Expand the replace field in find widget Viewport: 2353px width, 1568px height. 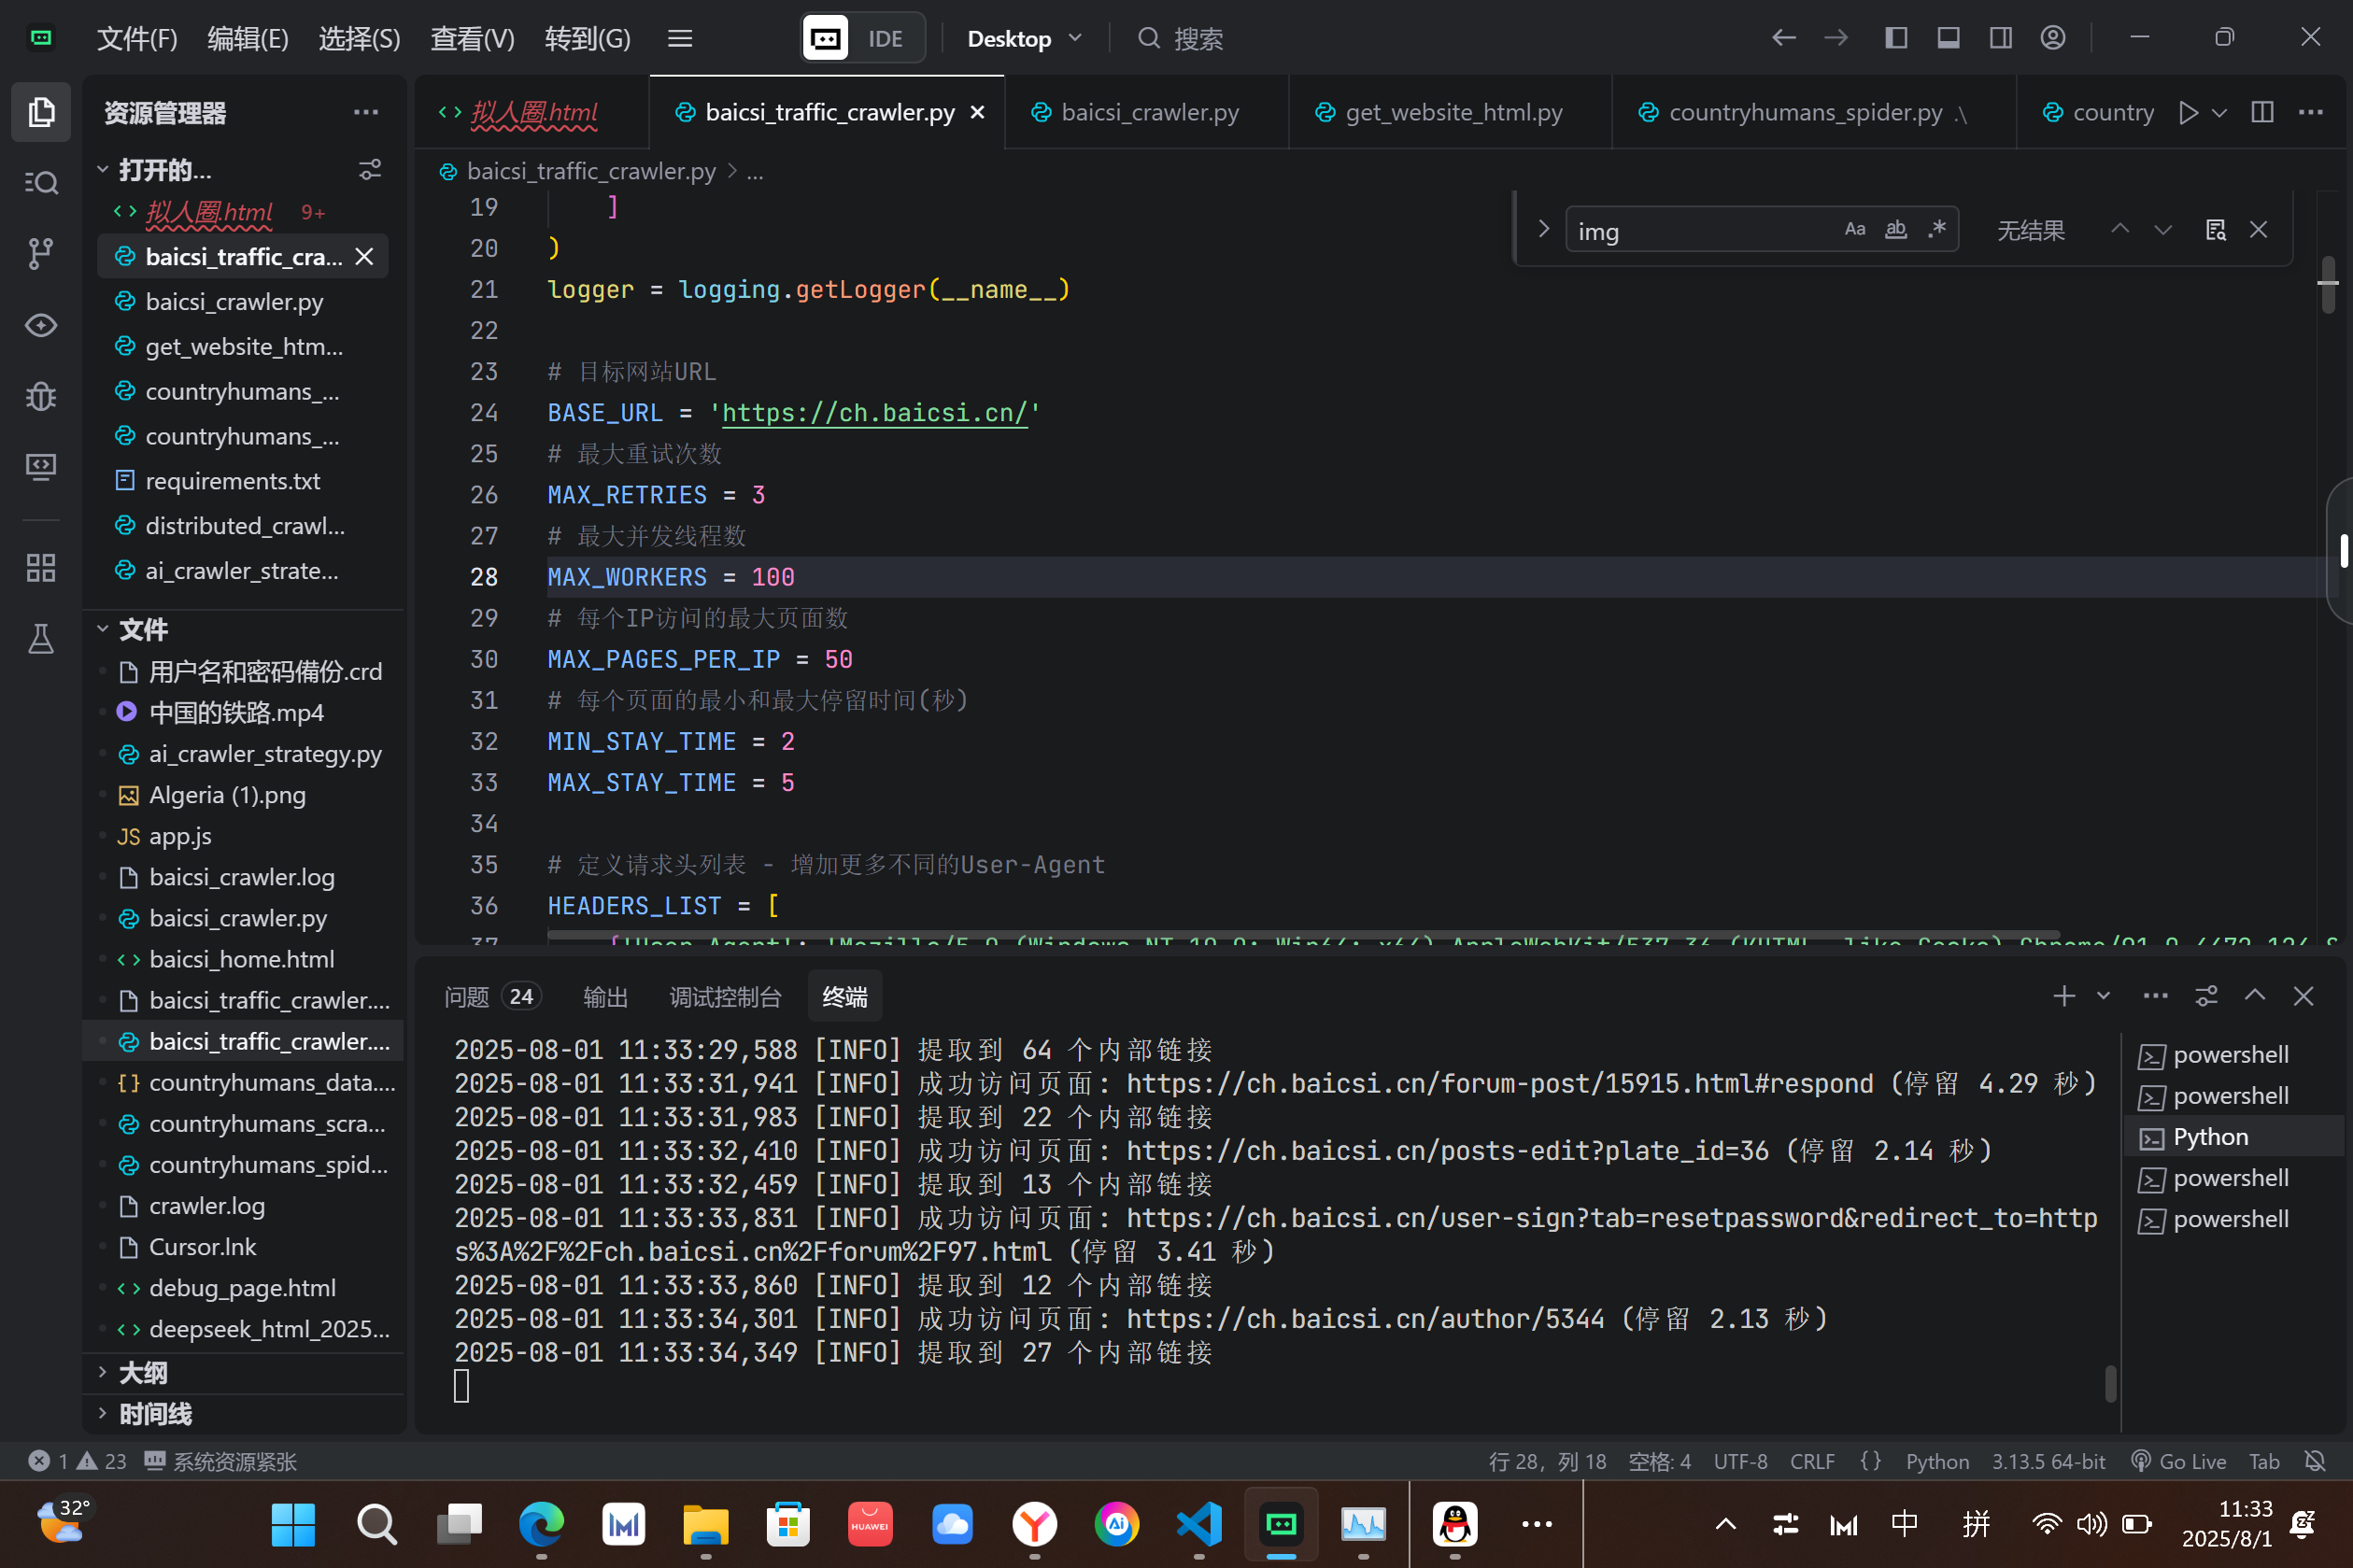click(x=1543, y=230)
